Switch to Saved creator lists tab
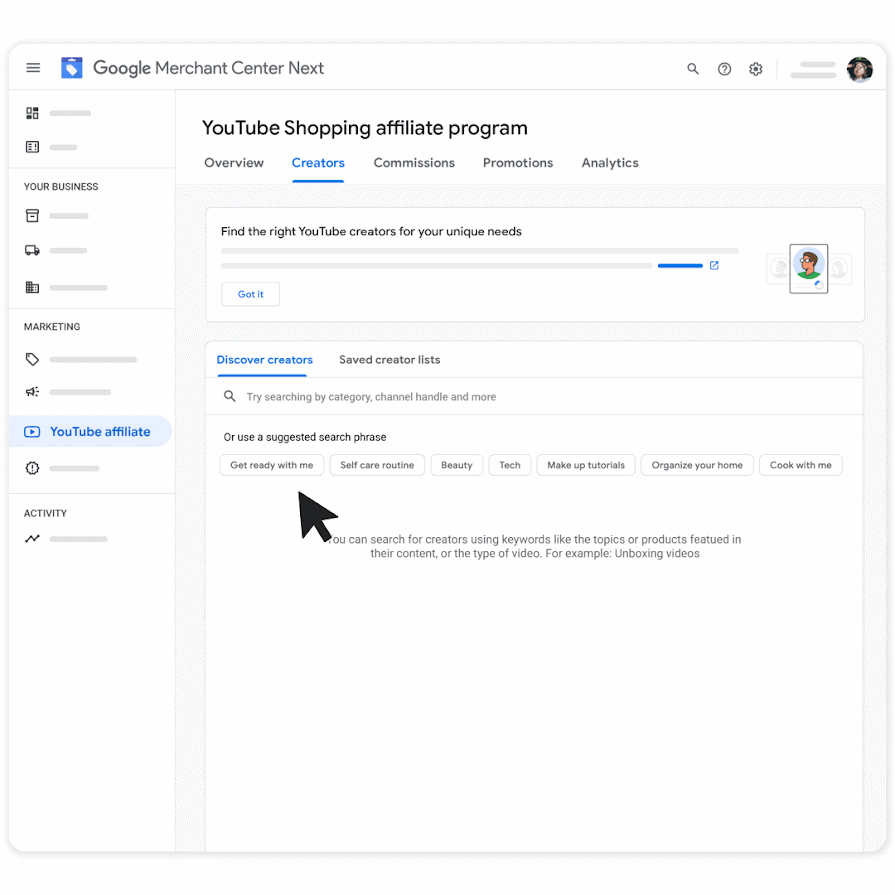This screenshot has width=895, height=895. [x=390, y=360]
